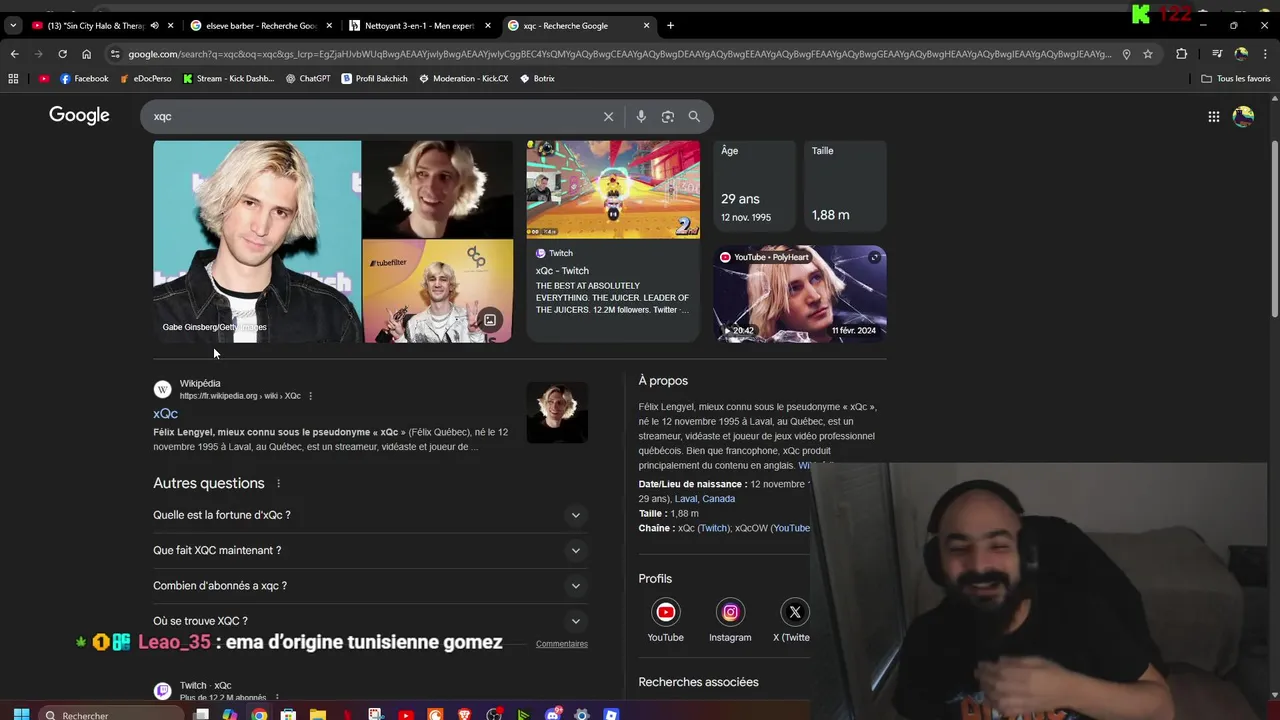Image resolution: width=1280 pixels, height=720 pixels.
Task: Open the Taille 1,88 m card
Action: [x=845, y=186]
